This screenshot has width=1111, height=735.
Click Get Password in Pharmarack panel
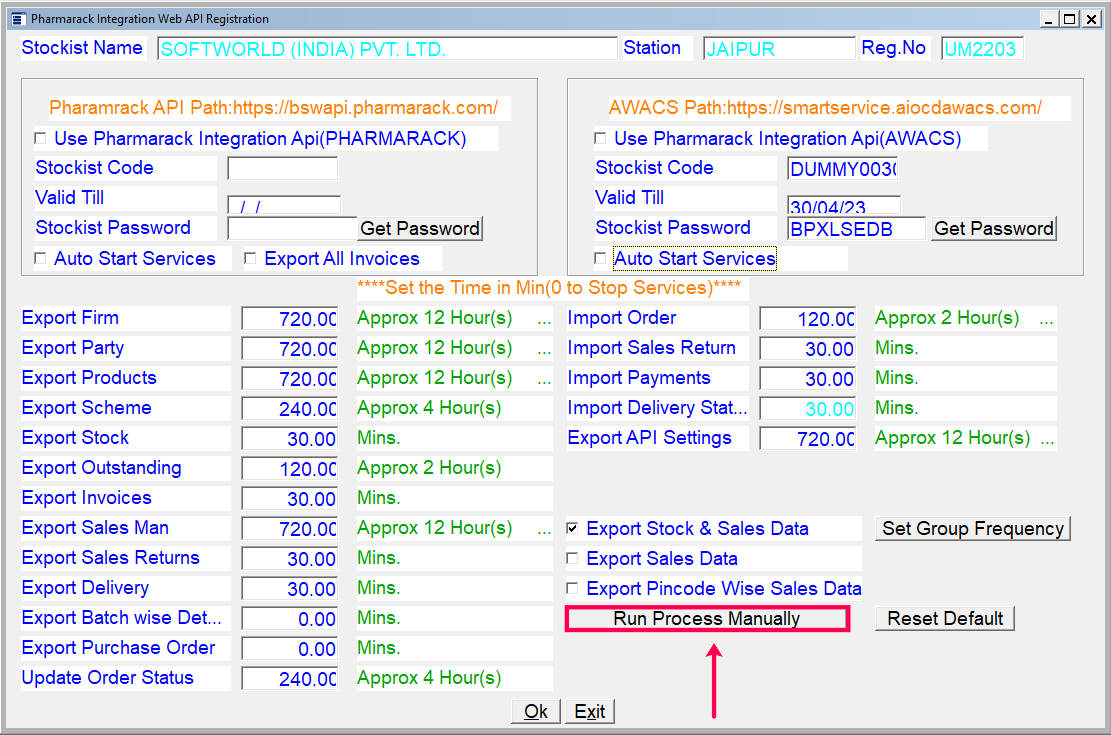tap(420, 228)
